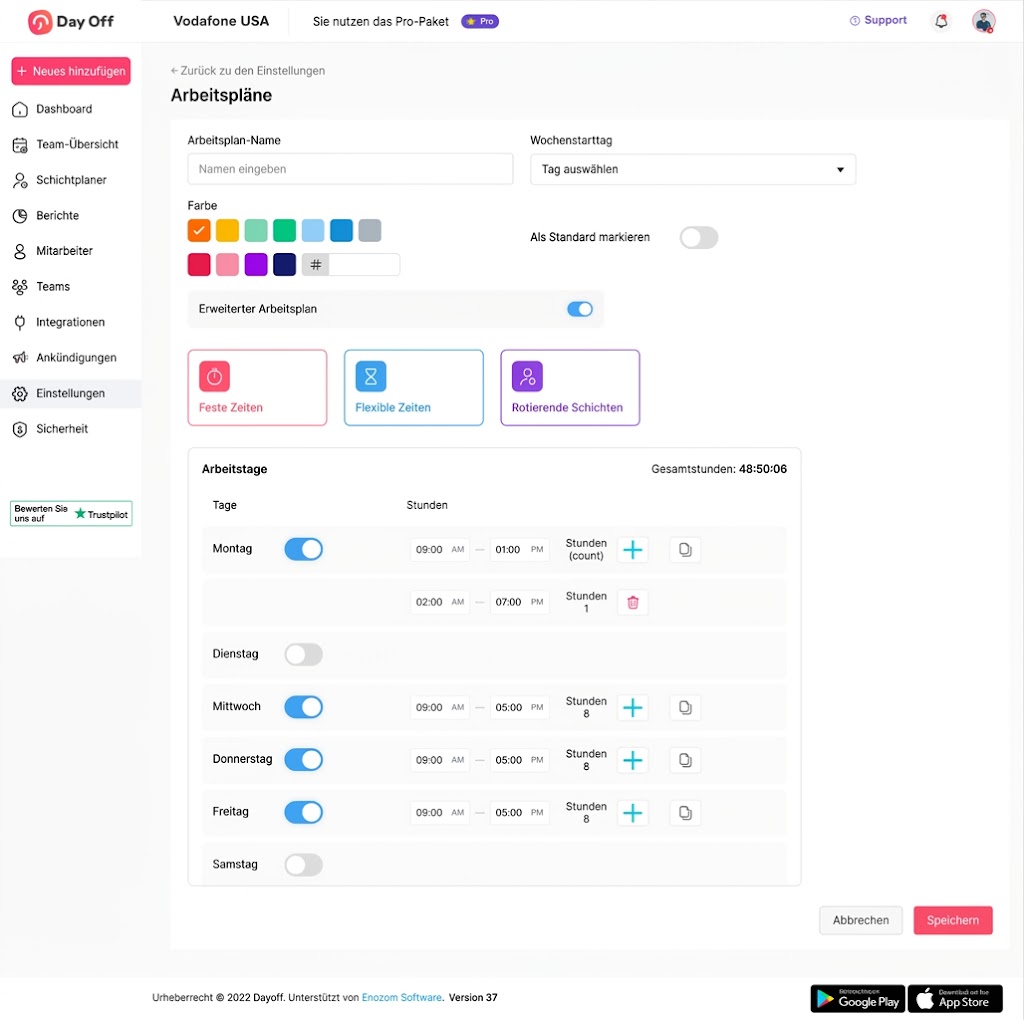Copy Freitag hours
Viewport: 1024px width, 1020px height.
click(685, 813)
